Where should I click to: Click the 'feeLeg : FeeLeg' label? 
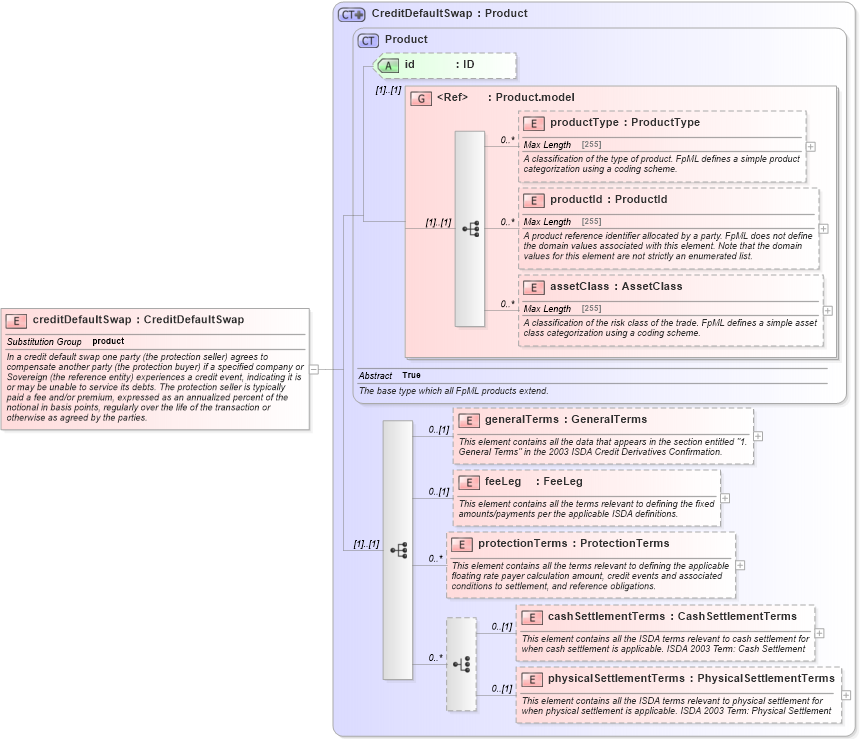pos(533,482)
